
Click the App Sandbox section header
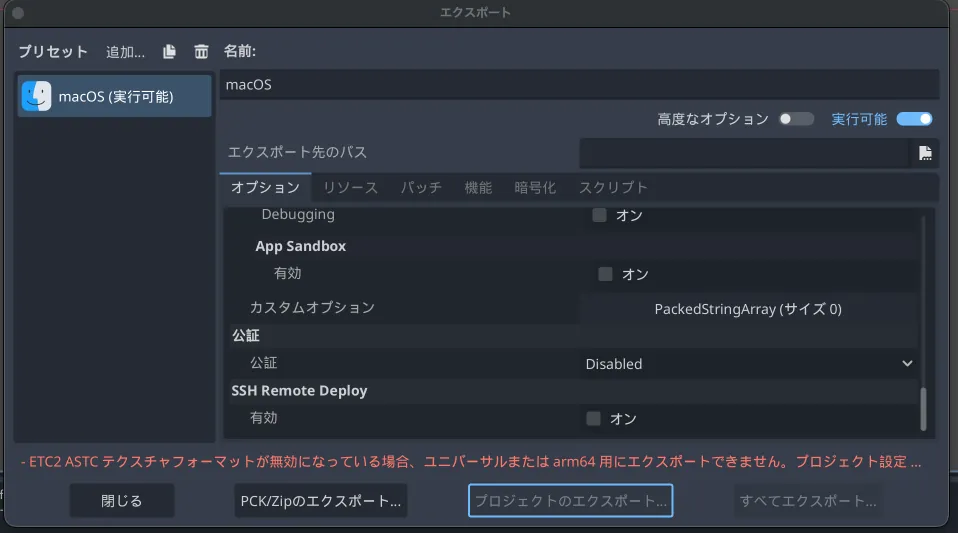click(301, 246)
